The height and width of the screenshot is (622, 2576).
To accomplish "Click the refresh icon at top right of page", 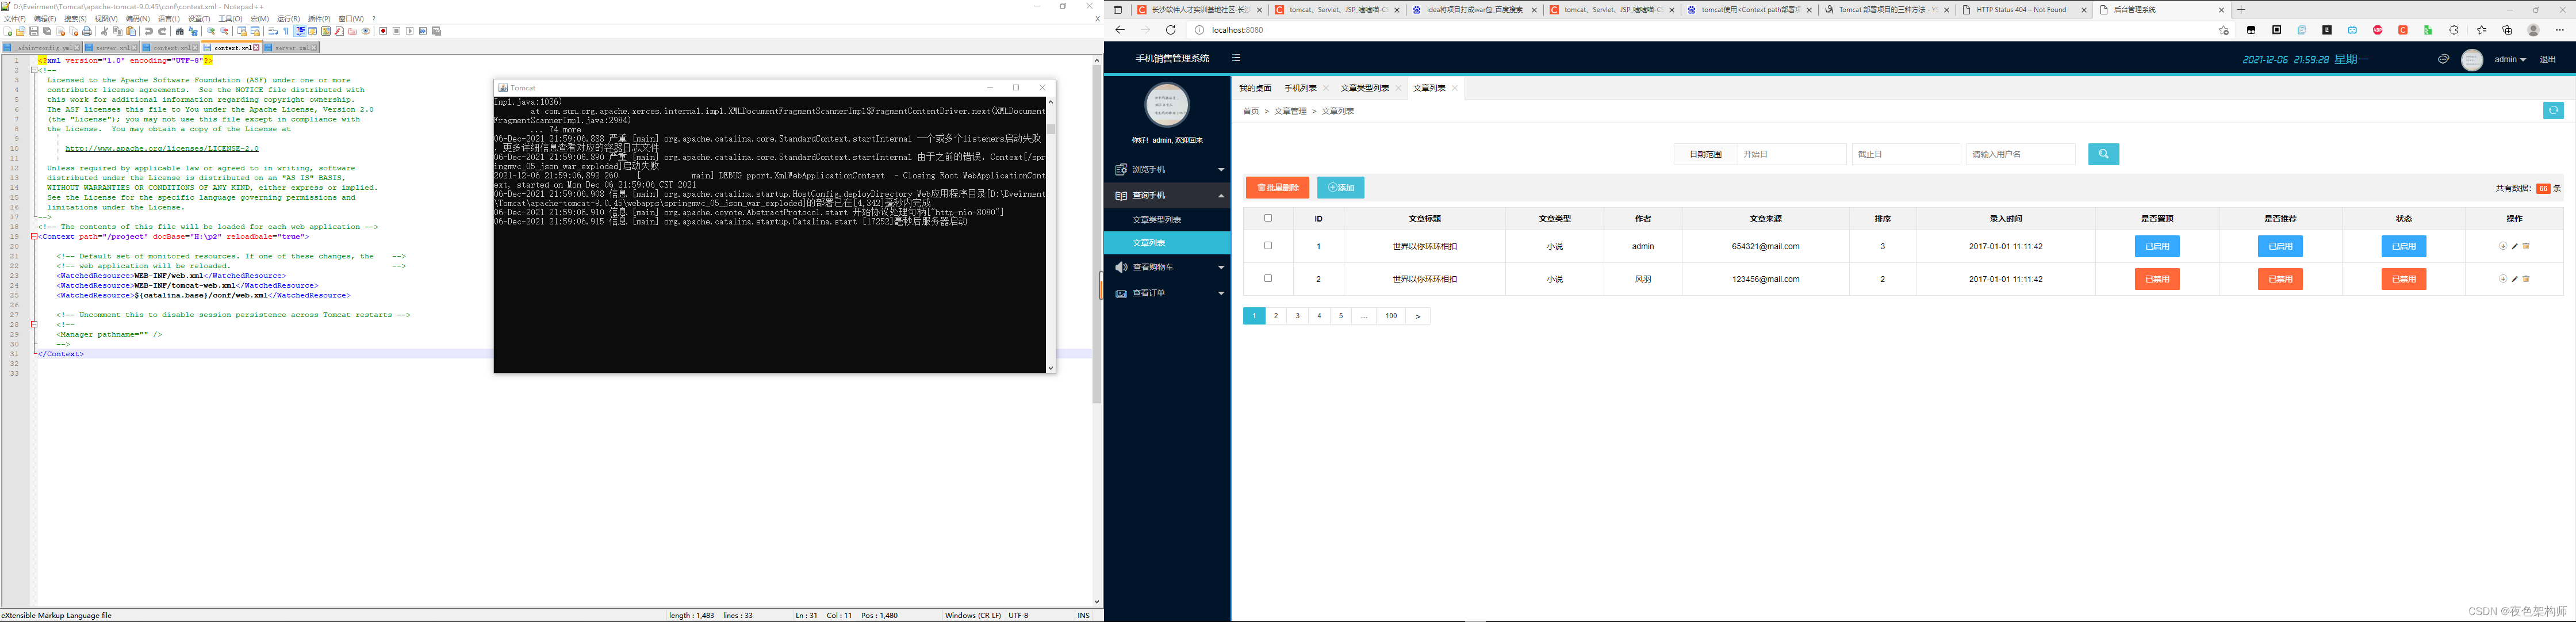I will 2553,111.
